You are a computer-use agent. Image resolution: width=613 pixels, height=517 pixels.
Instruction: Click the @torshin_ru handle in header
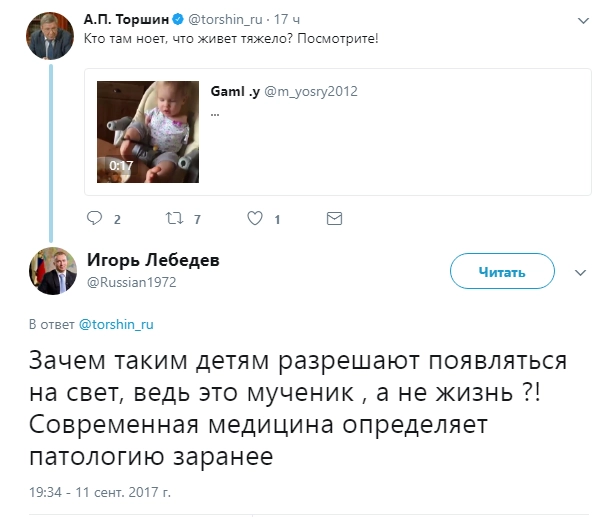(231, 18)
